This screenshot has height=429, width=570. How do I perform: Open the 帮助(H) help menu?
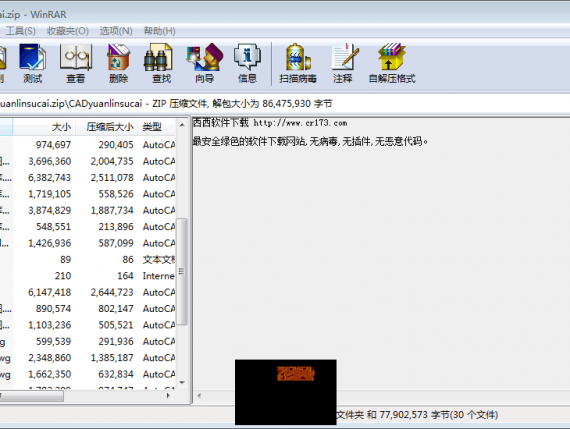click(159, 31)
